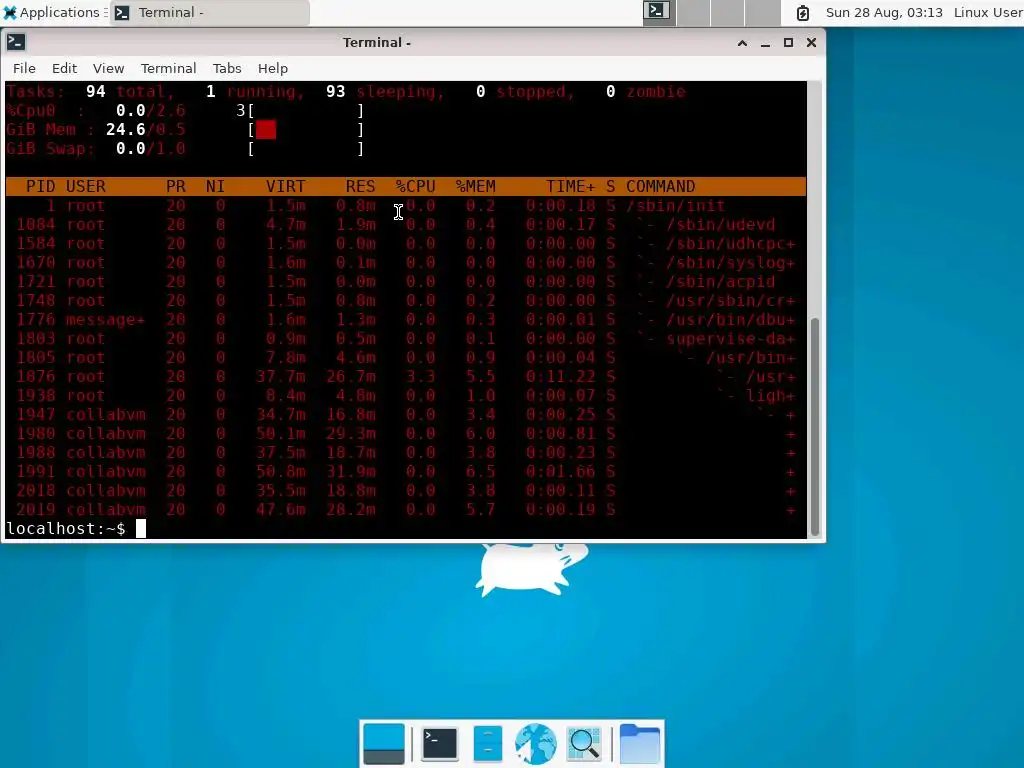
Task: Click PID 1805 in the process list
Action: click(36, 357)
